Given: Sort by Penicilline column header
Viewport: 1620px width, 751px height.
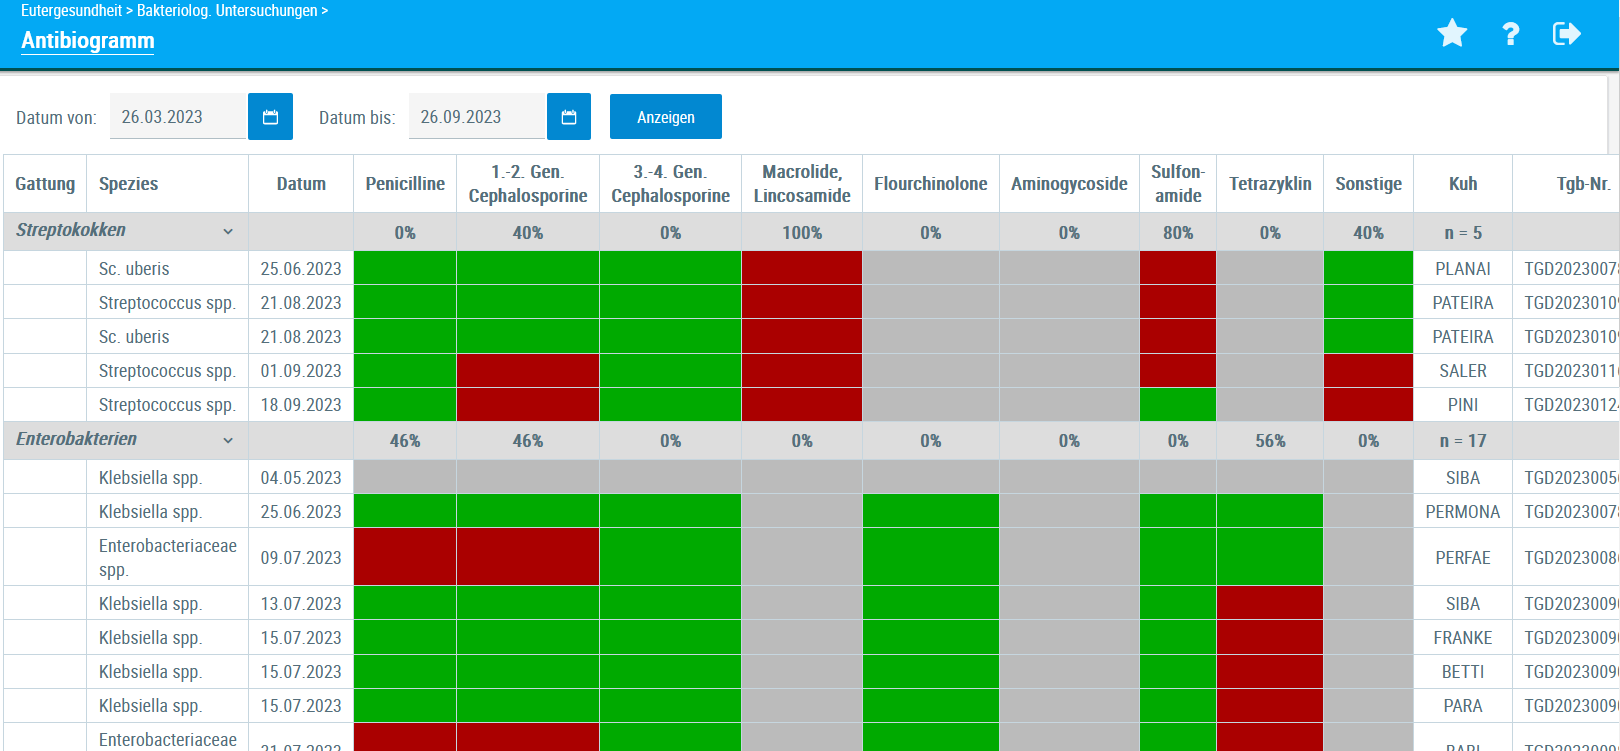Looking at the screenshot, I should [405, 184].
